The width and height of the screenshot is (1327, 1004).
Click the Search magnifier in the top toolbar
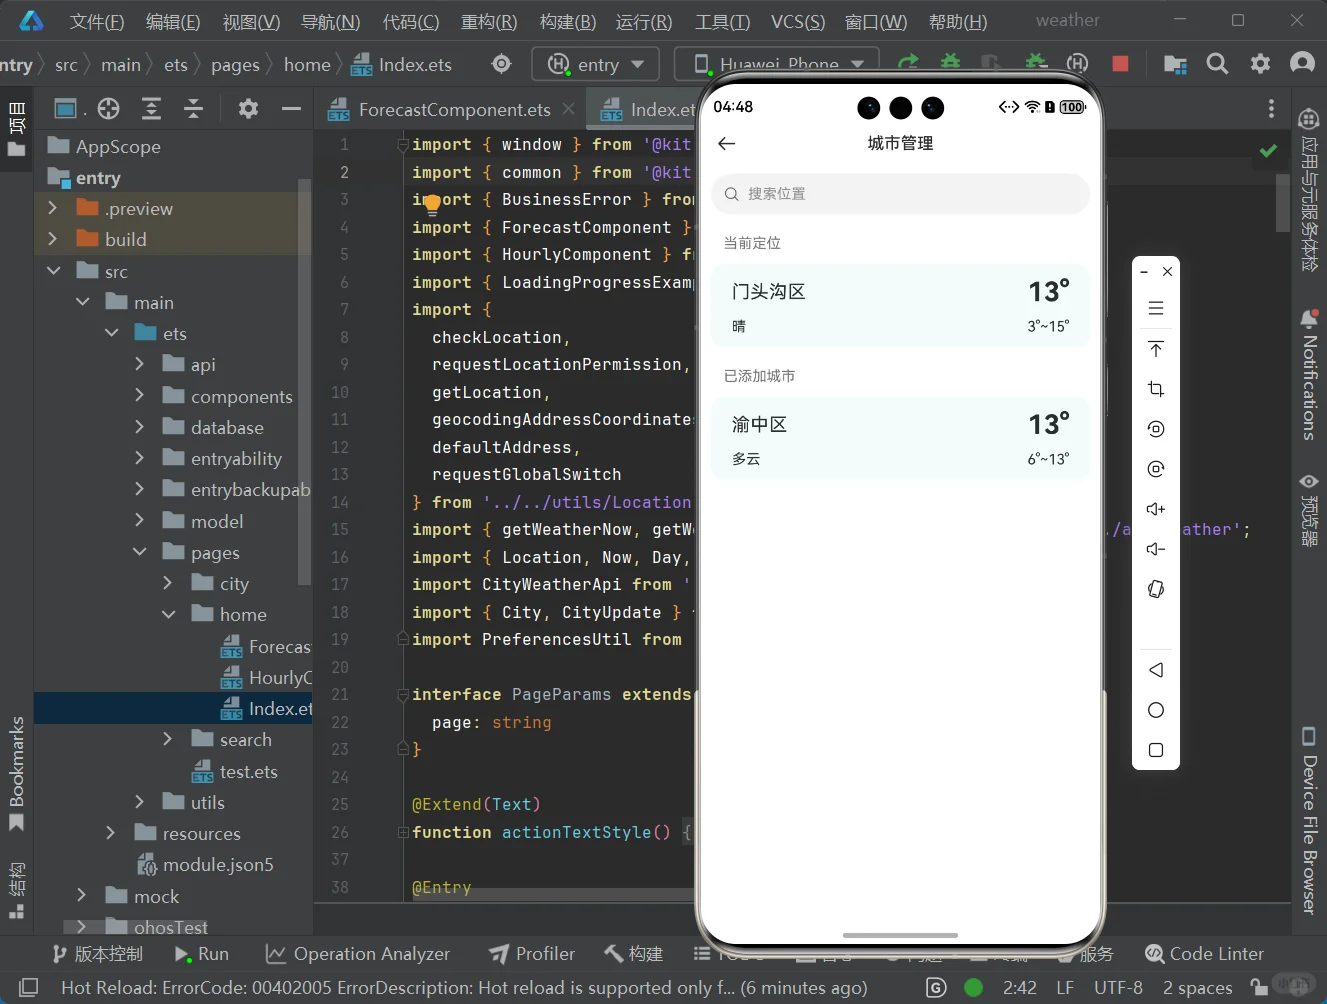pos(1217,64)
